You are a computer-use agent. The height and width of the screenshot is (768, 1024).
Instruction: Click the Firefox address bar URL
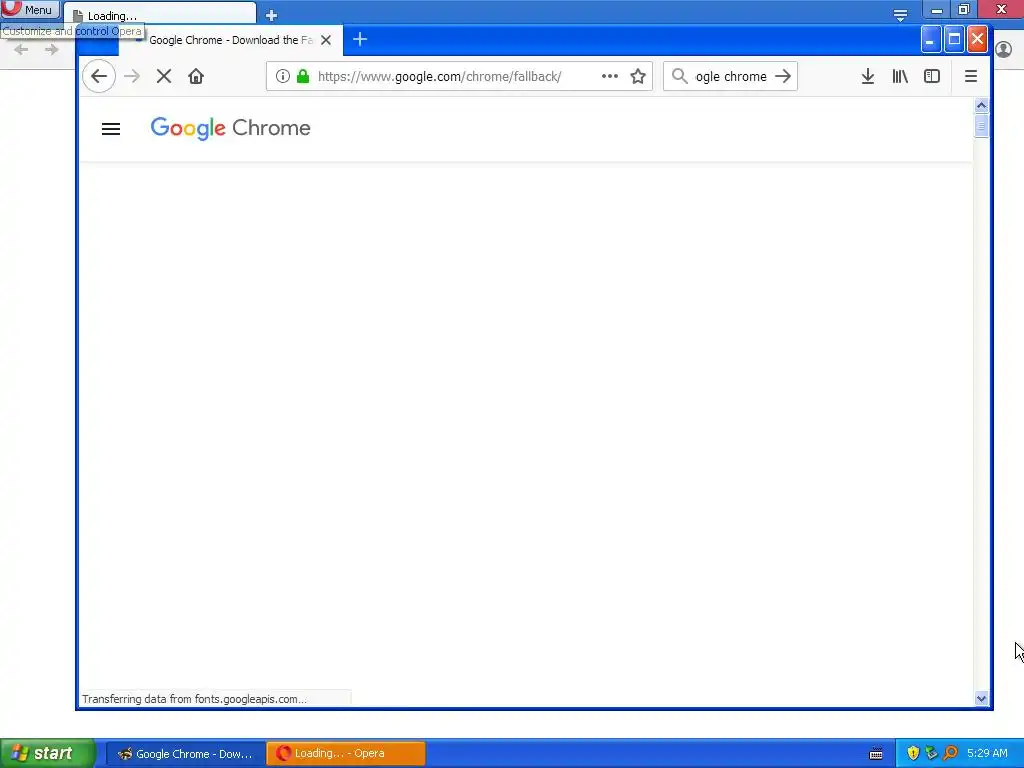point(439,76)
